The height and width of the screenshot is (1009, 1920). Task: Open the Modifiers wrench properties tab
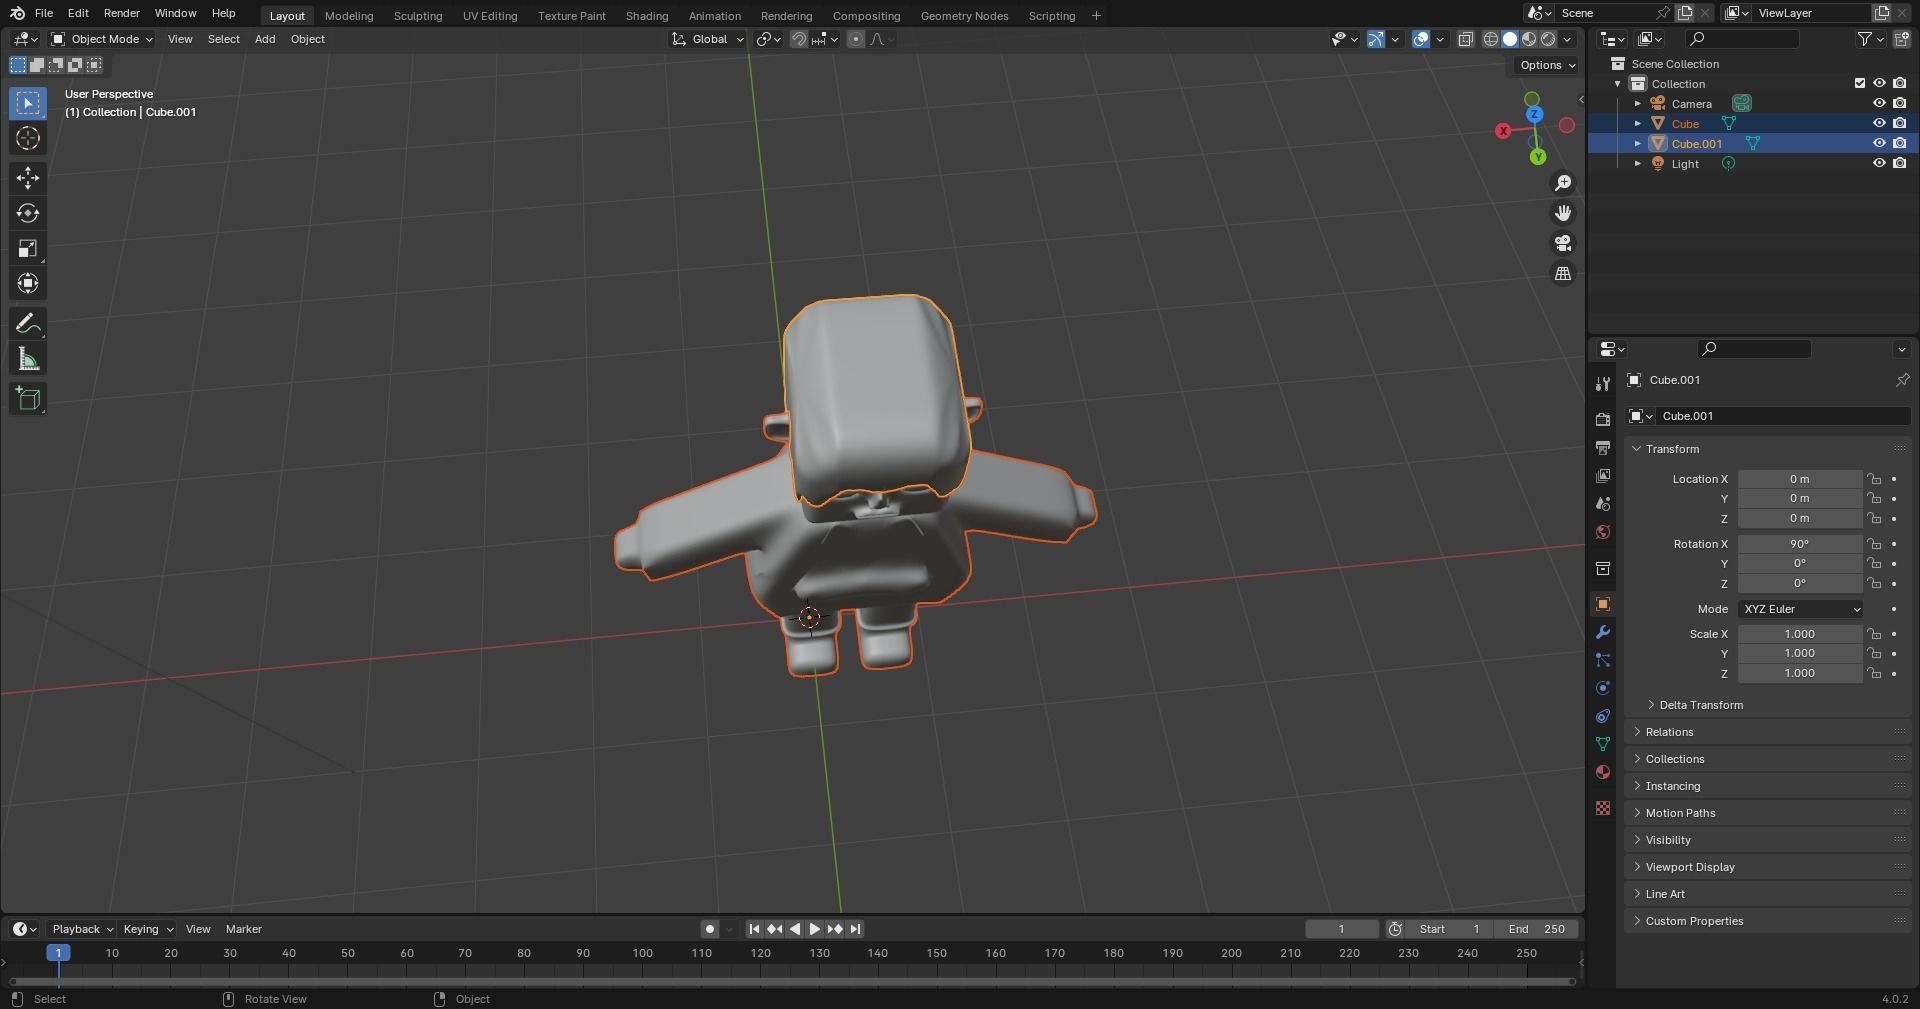pos(1602,632)
